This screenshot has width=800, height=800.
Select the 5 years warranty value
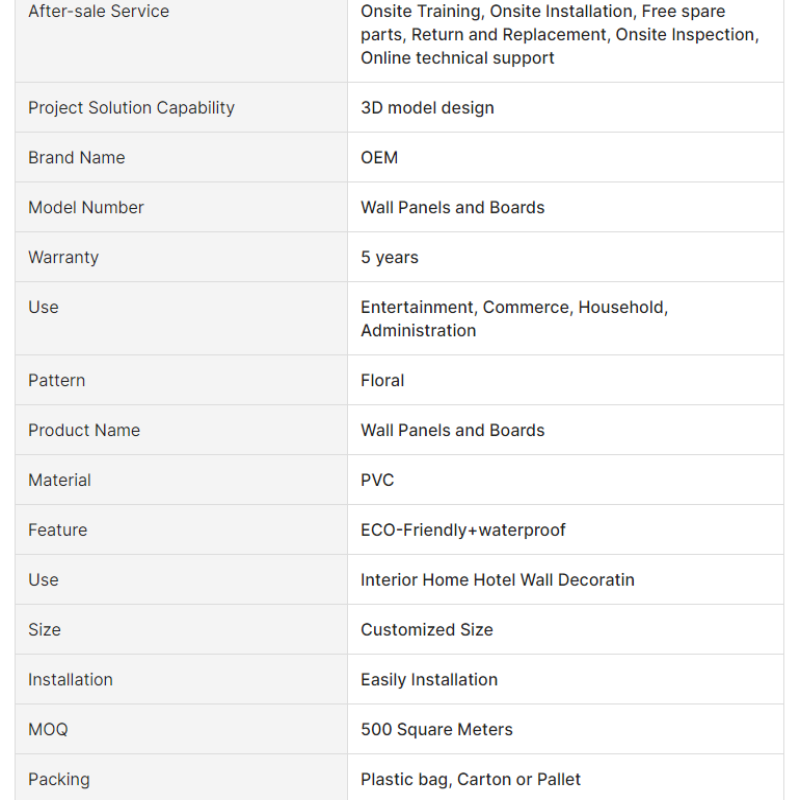click(x=389, y=257)
